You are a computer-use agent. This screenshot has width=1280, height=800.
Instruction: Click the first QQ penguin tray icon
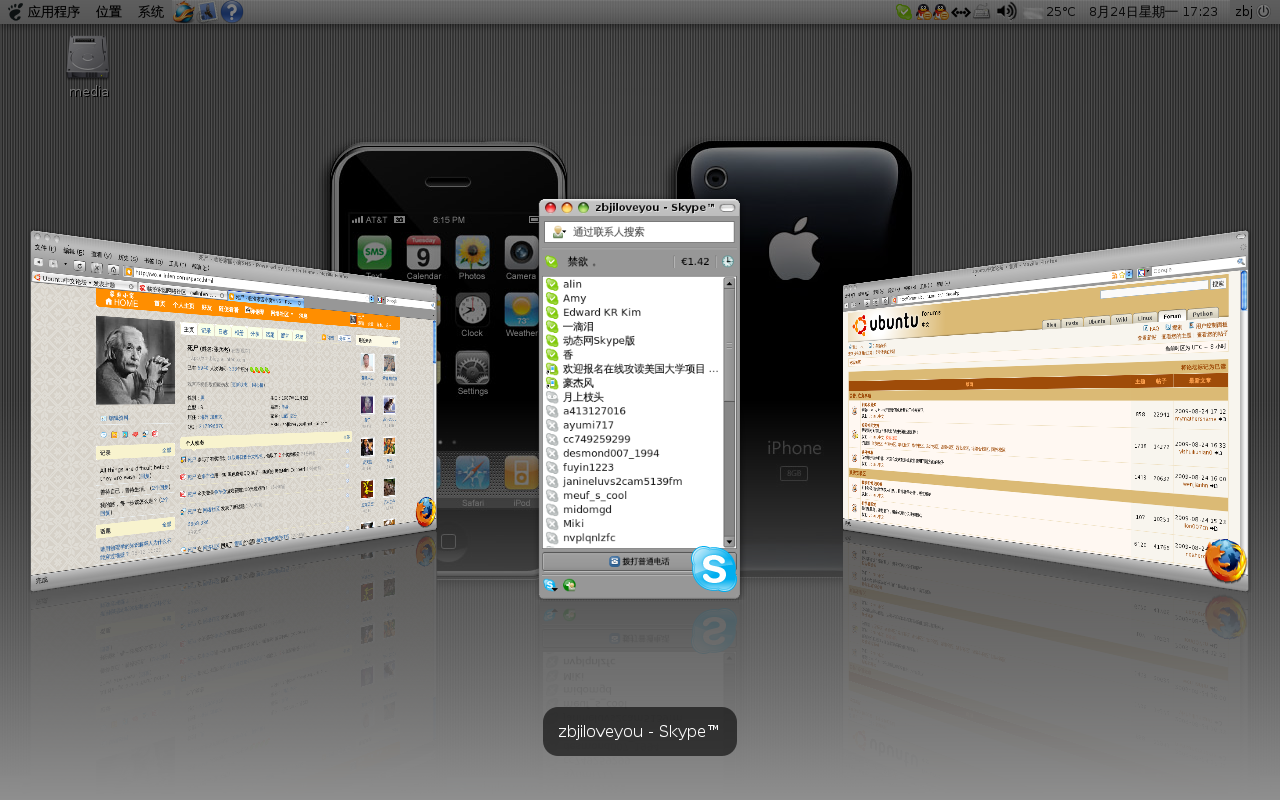coord(924,12)
